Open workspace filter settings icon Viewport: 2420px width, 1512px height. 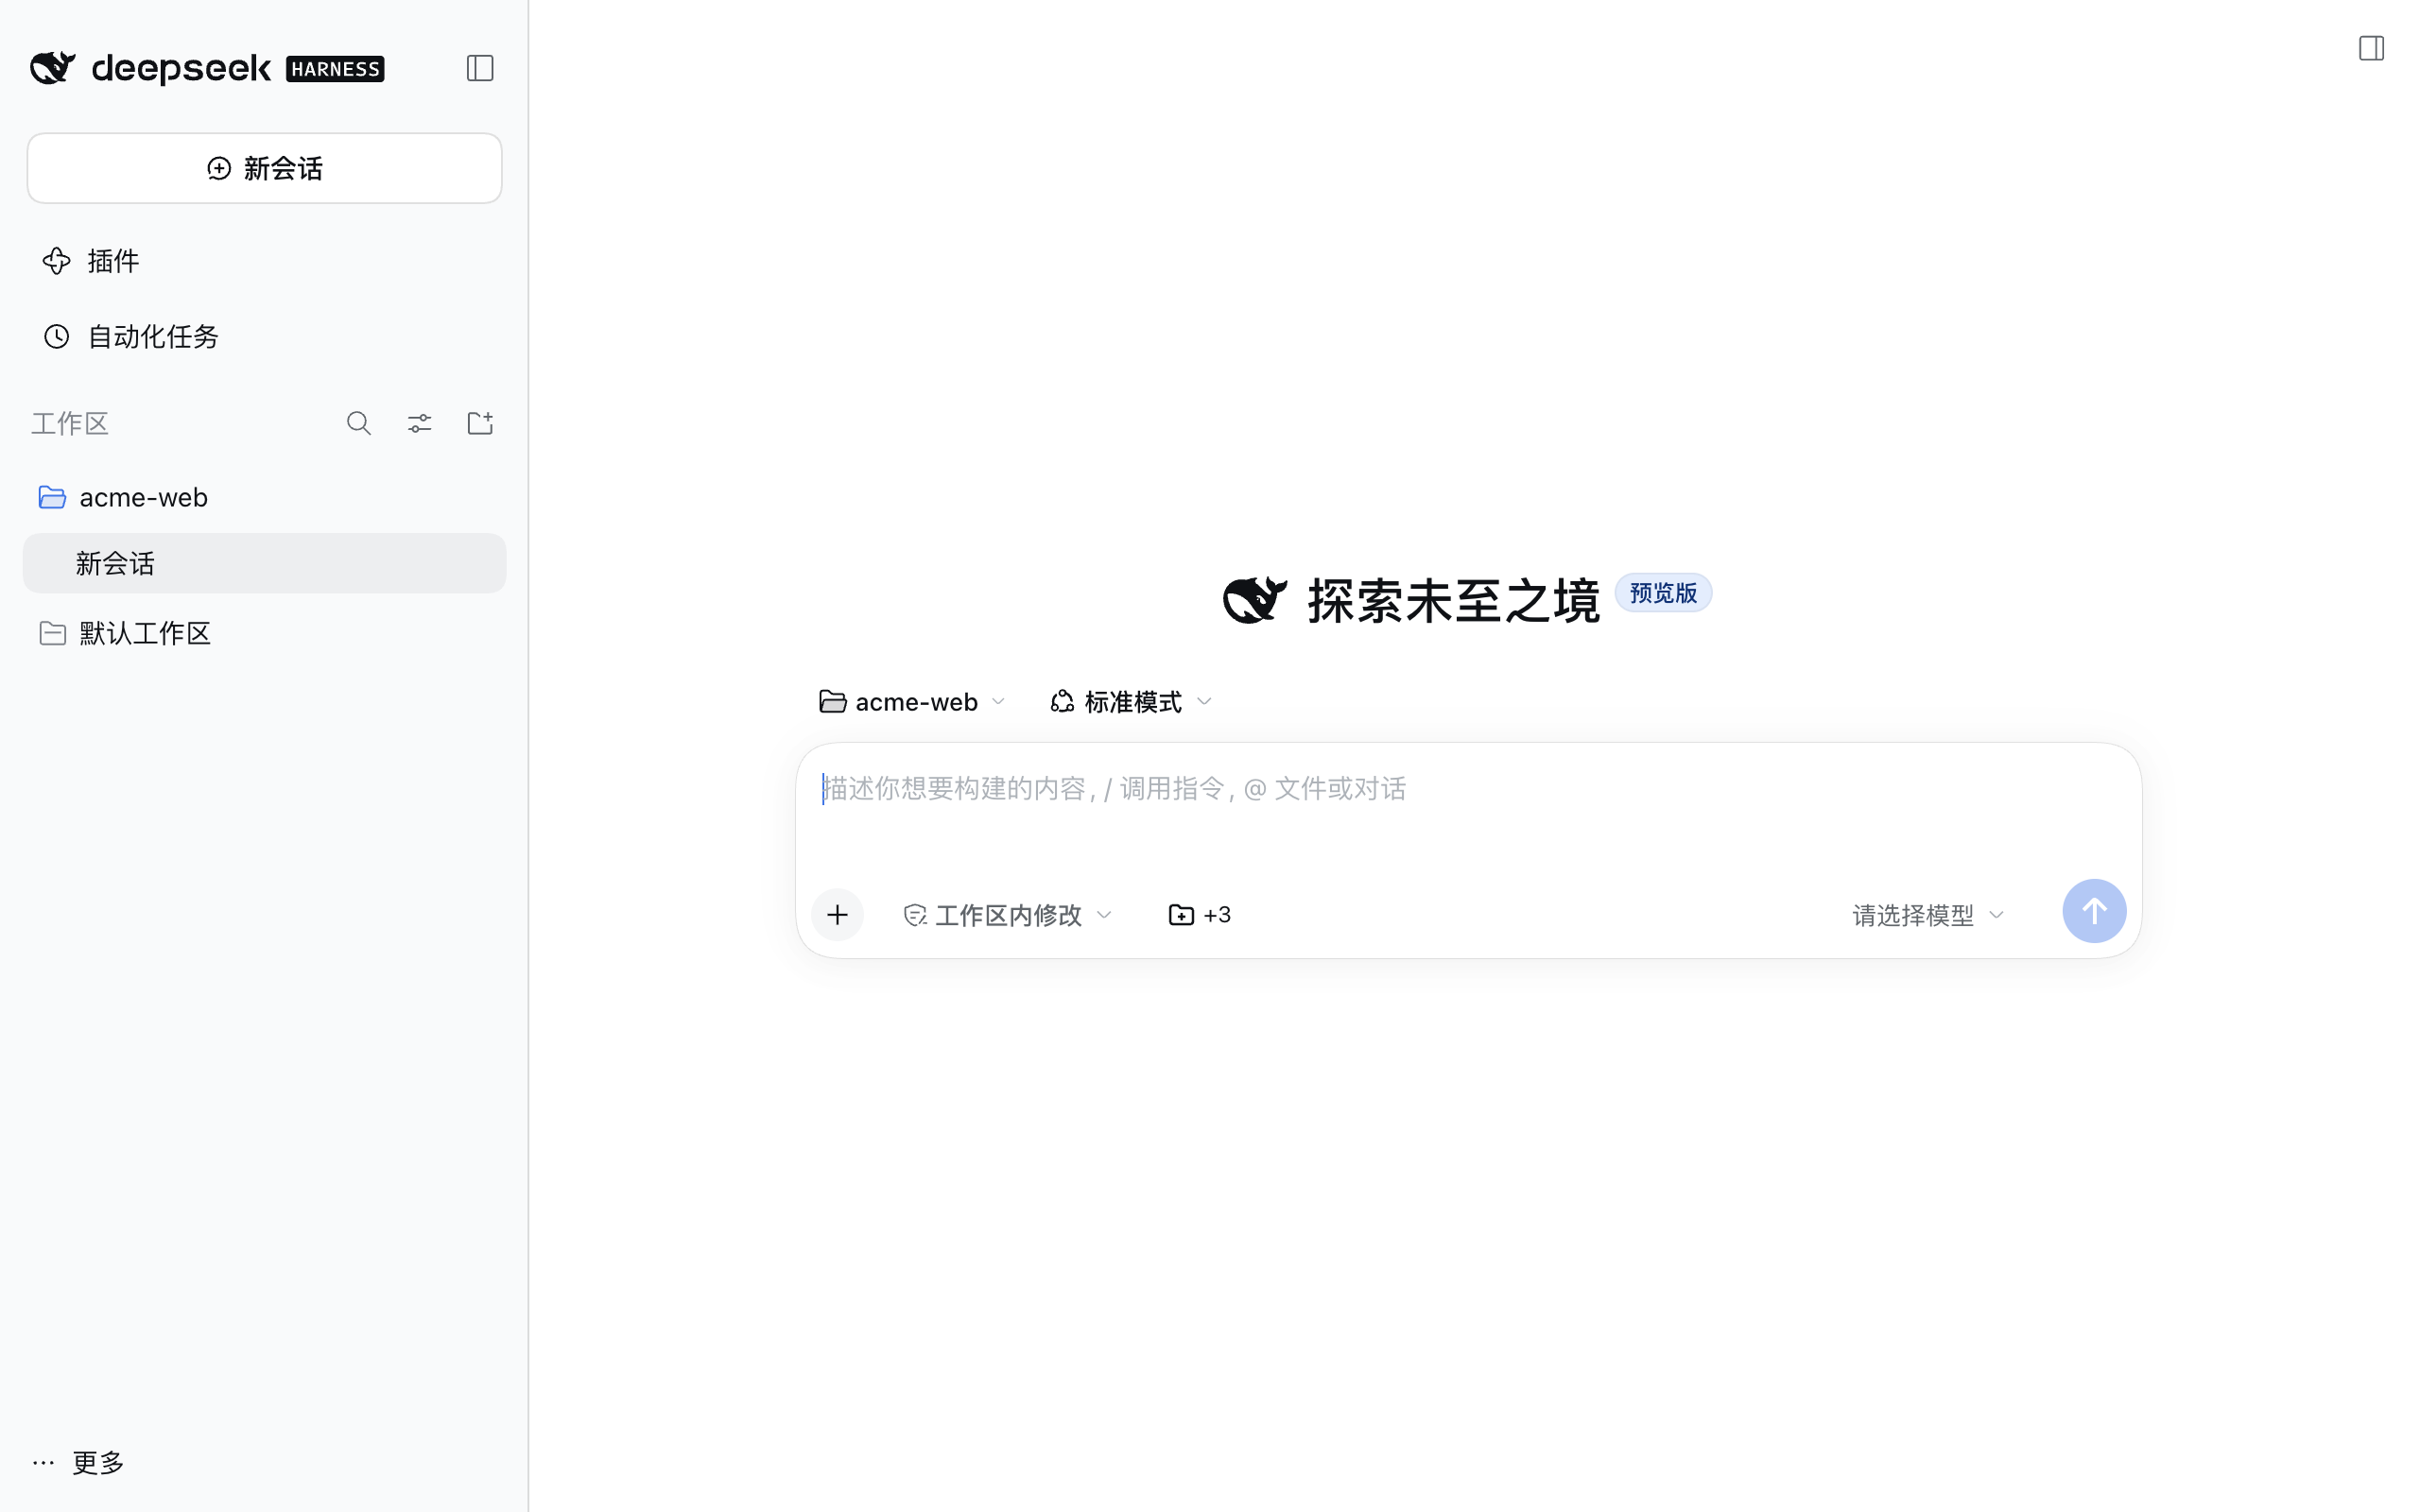point(419,423)
